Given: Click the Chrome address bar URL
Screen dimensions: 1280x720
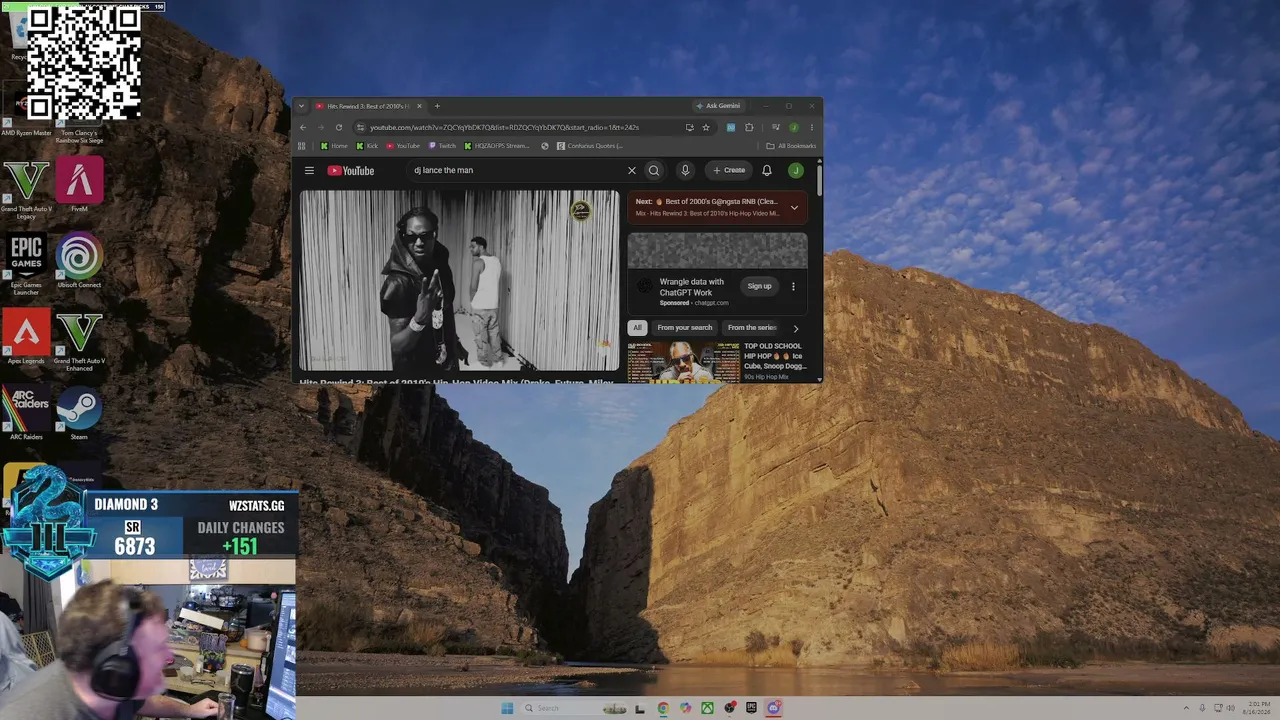Looking at the screenshot, I should click(504, 128).
